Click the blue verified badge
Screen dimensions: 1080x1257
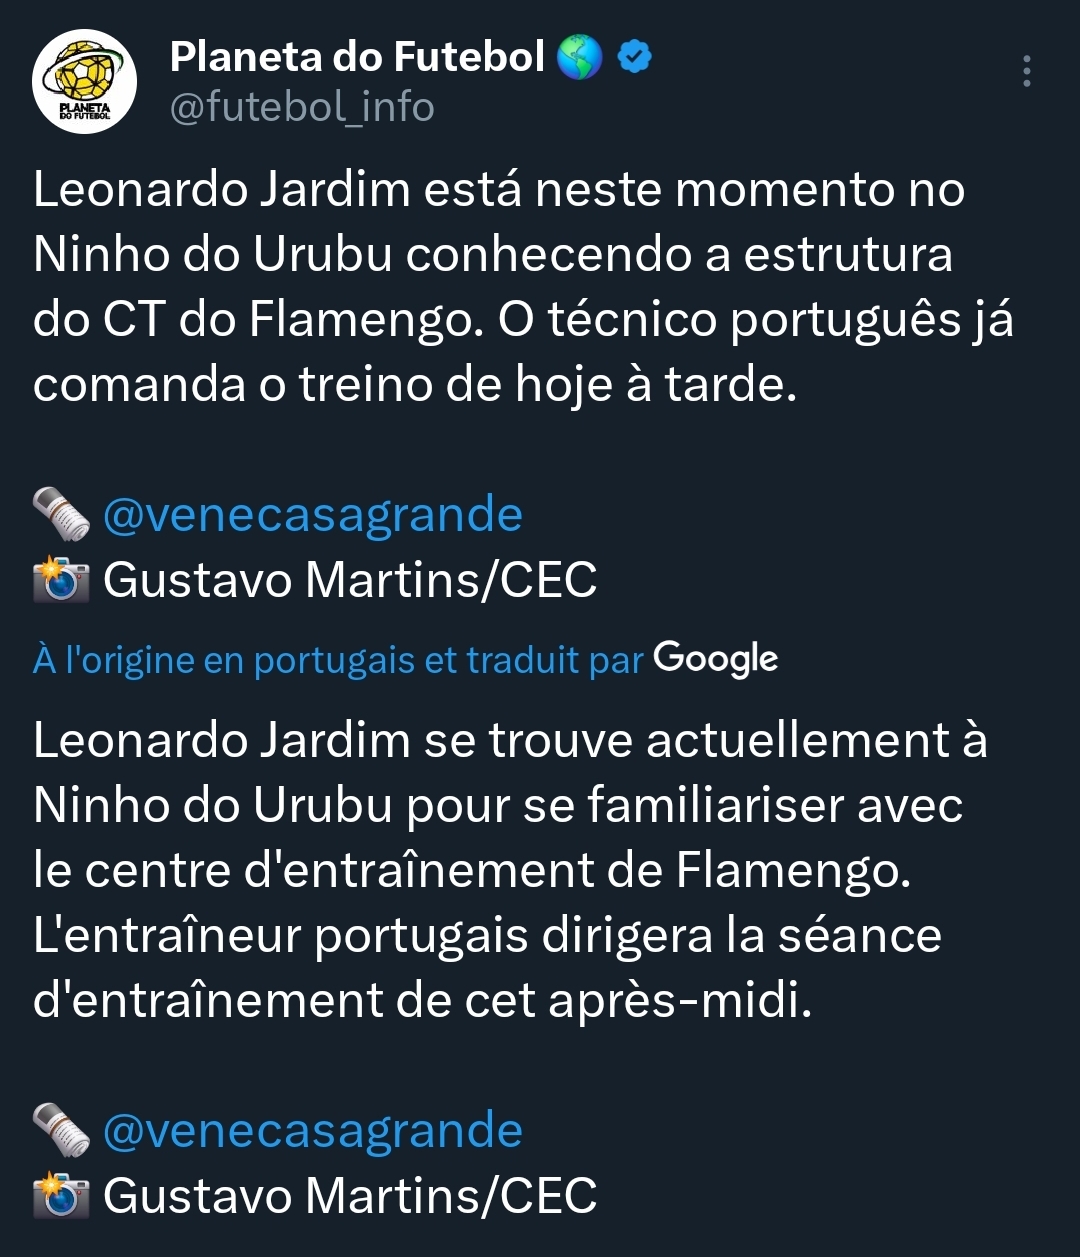634,57
